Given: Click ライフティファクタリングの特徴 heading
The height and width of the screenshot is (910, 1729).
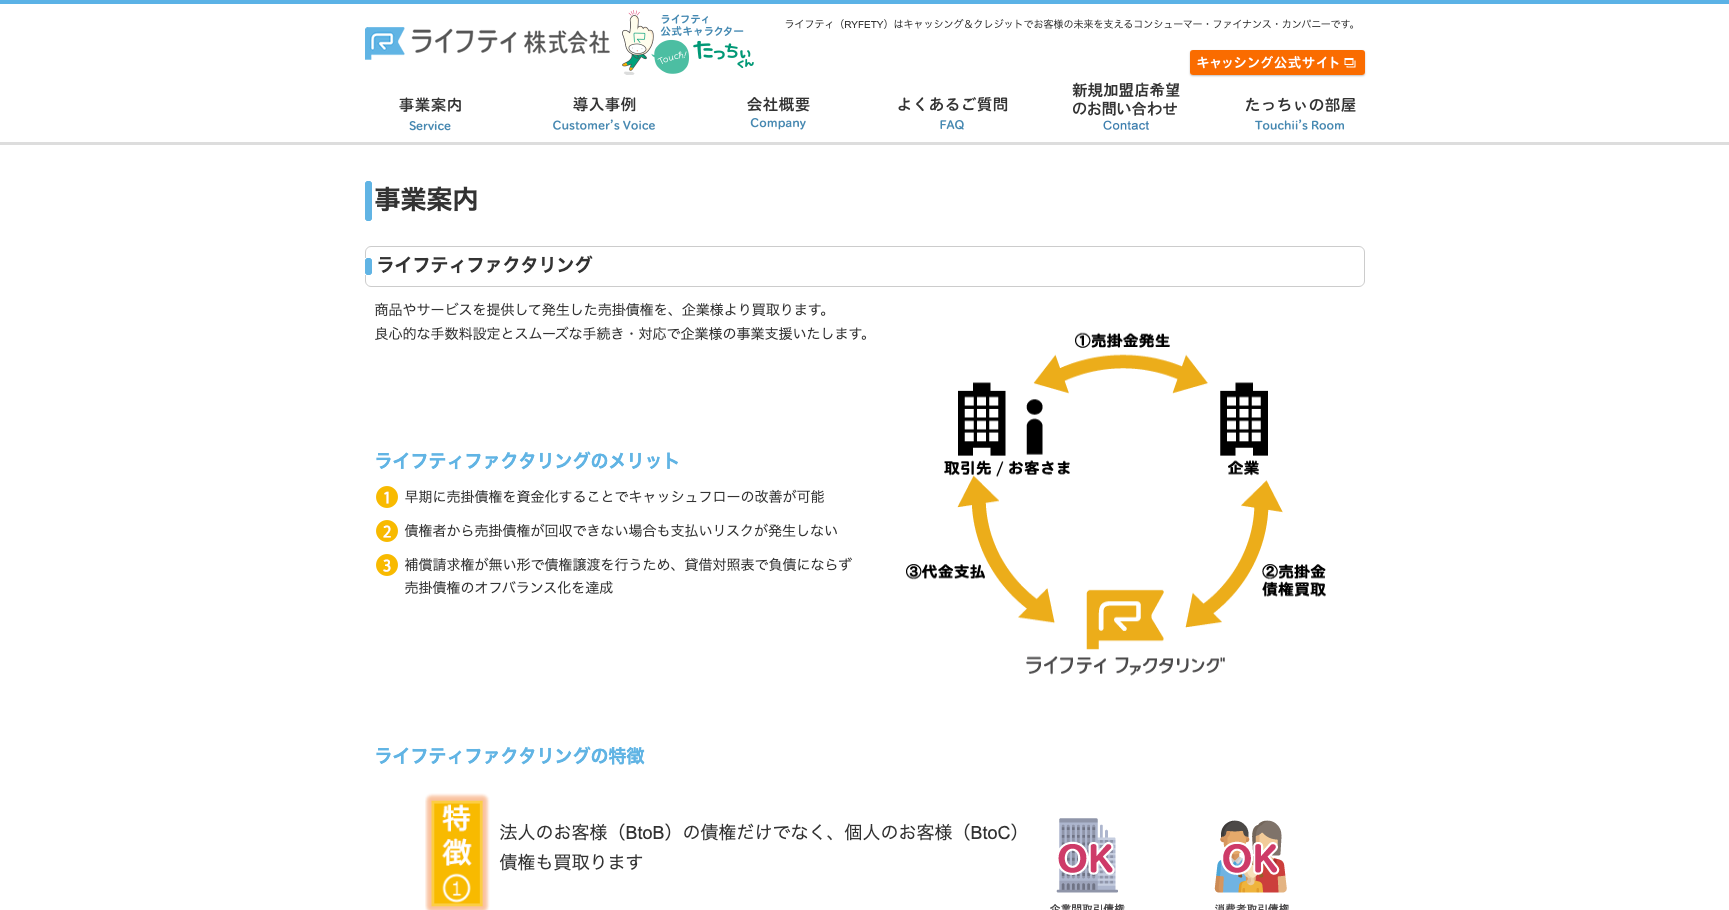Looking at the screenshot, I should click(x=510, y=756).
